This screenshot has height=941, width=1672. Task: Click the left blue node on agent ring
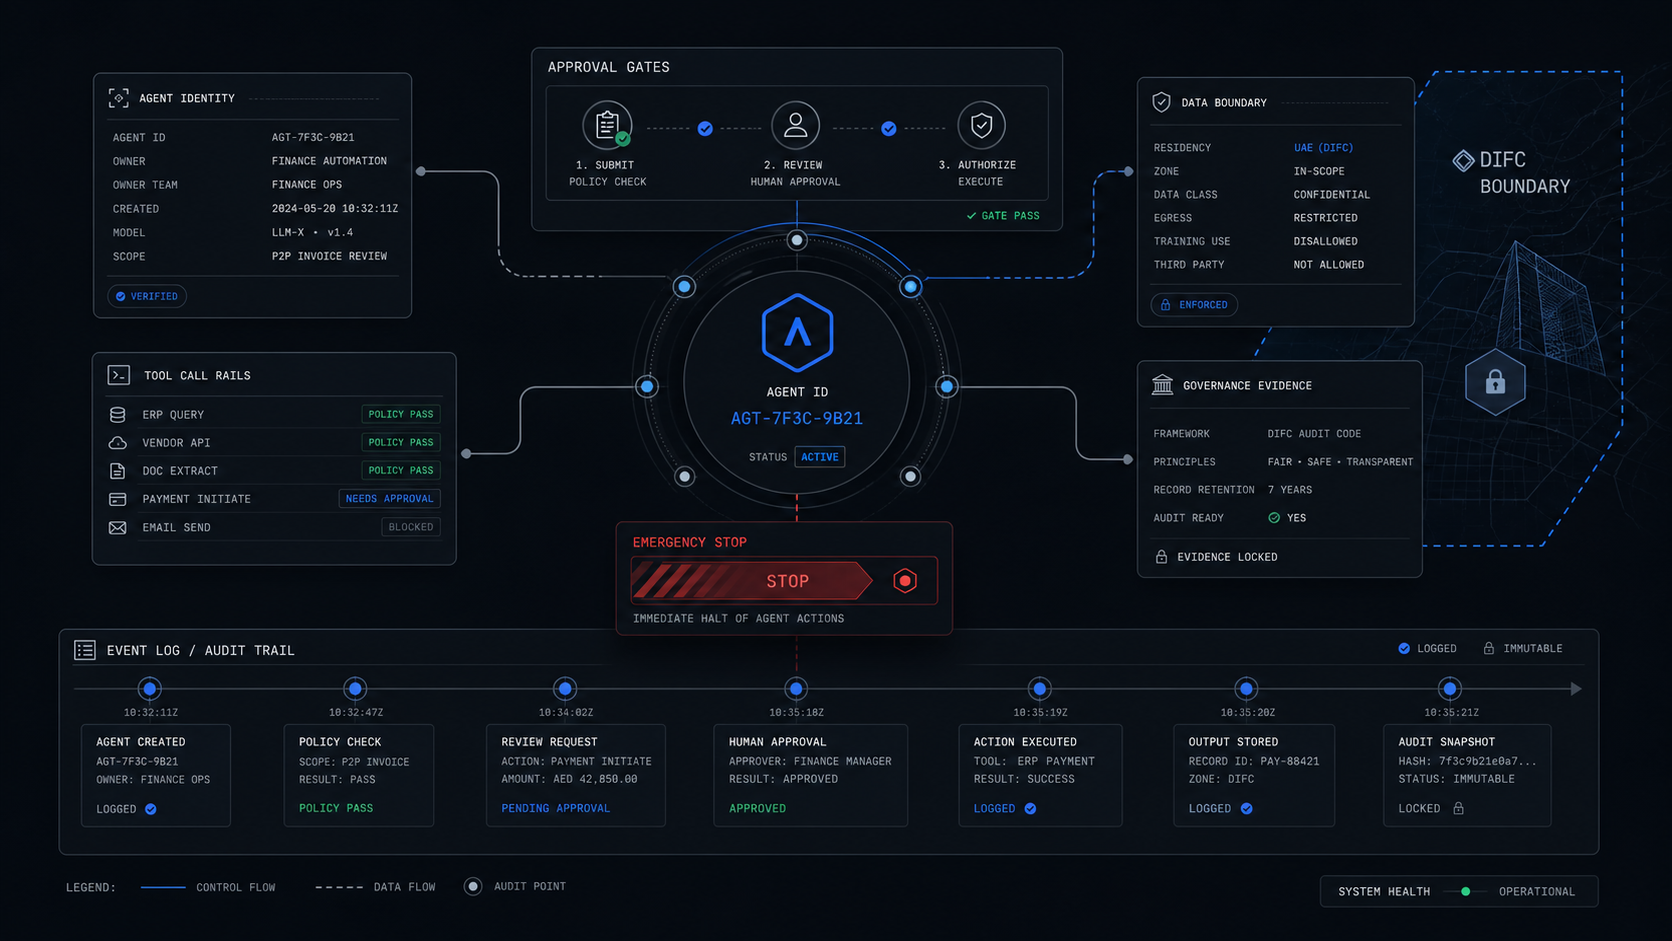click(x=647, y=386)
